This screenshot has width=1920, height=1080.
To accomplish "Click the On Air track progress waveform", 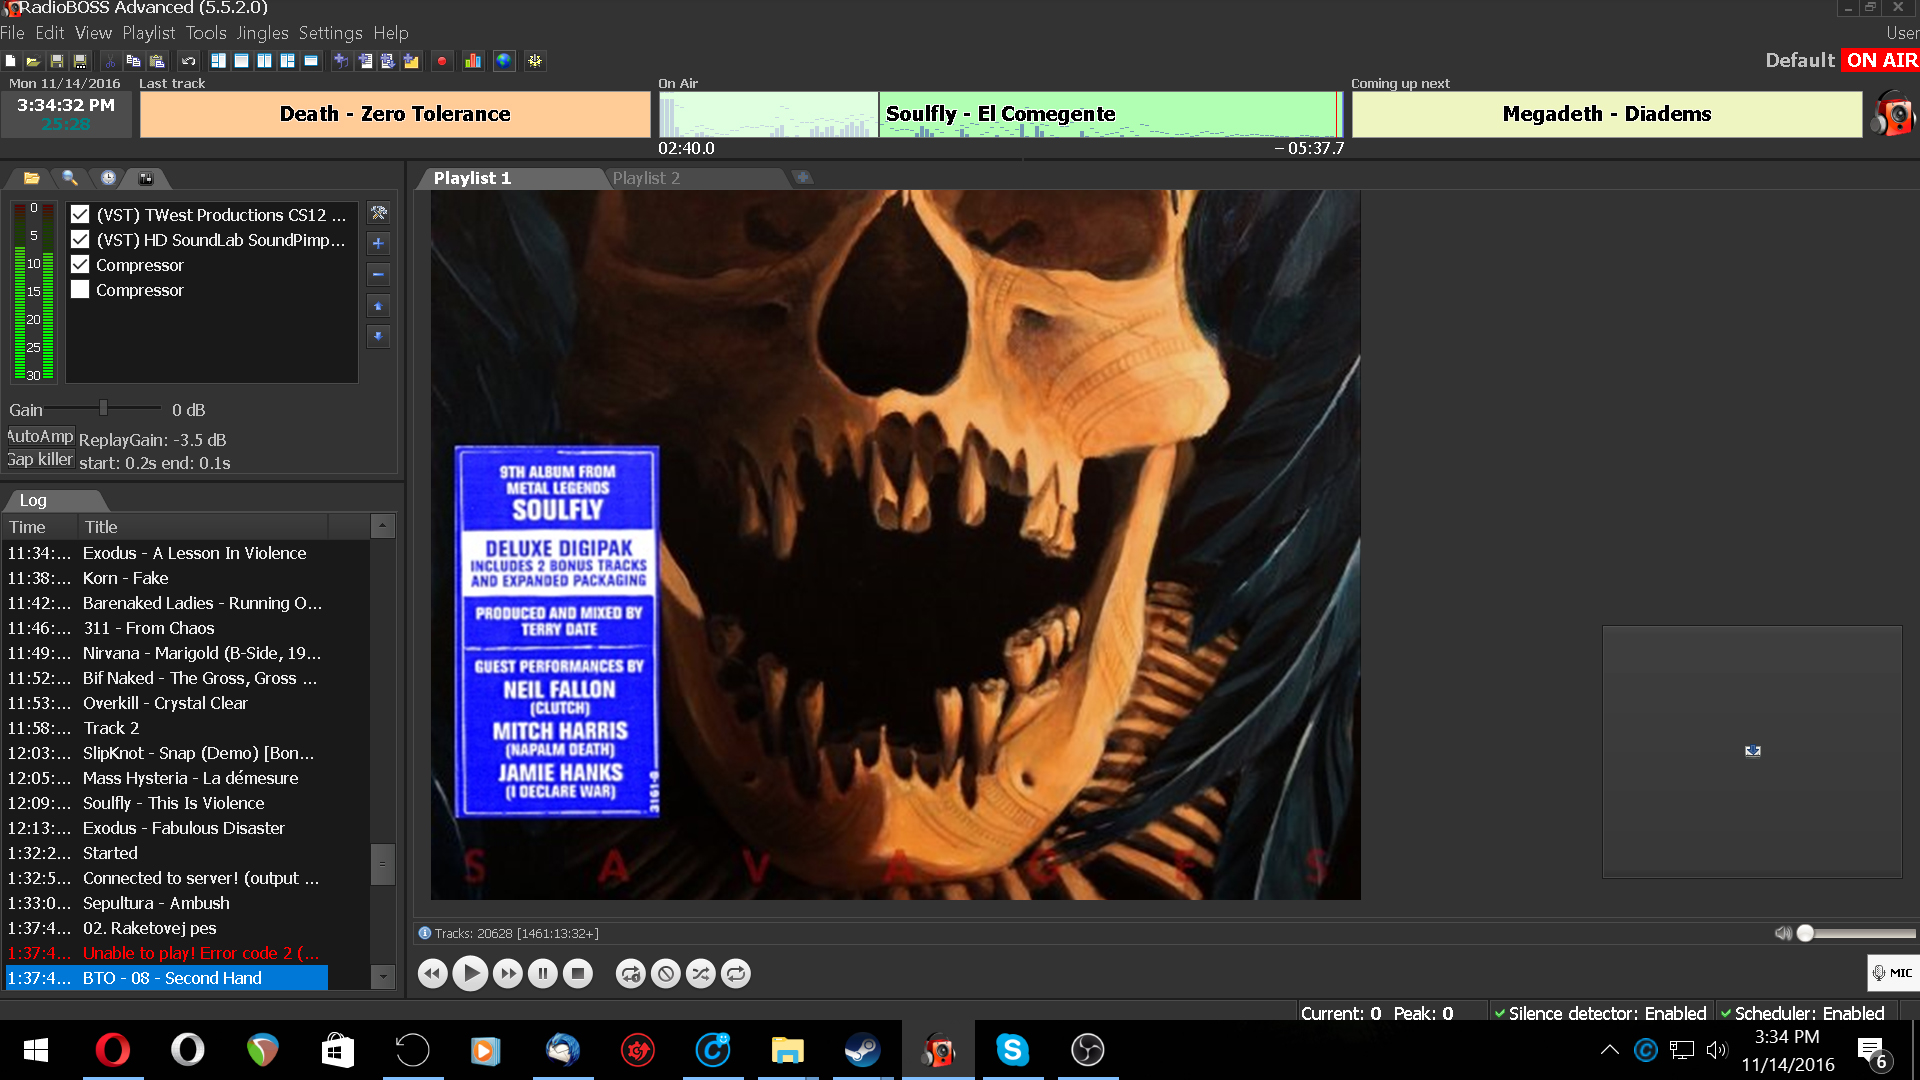I will [1000, 114].
